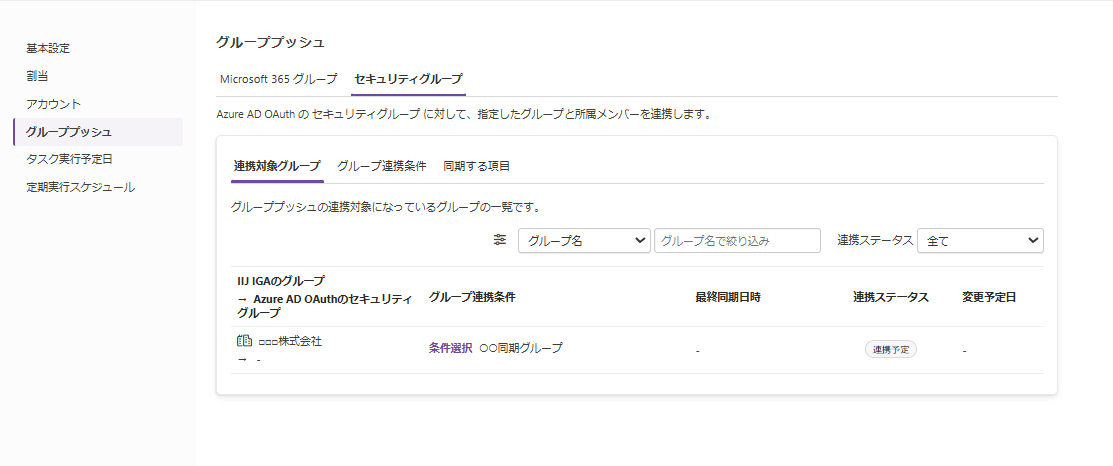Click the building icon beside □□□株式会社
This screenshot has width=1113, height=466.
click(x=244, y=341)
